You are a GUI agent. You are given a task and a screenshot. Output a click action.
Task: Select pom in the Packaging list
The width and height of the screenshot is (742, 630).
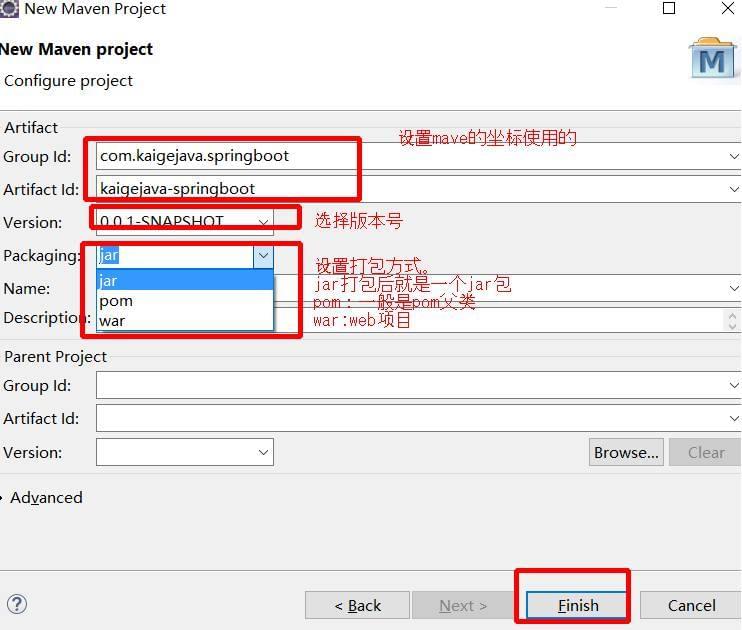pos(185,301)
